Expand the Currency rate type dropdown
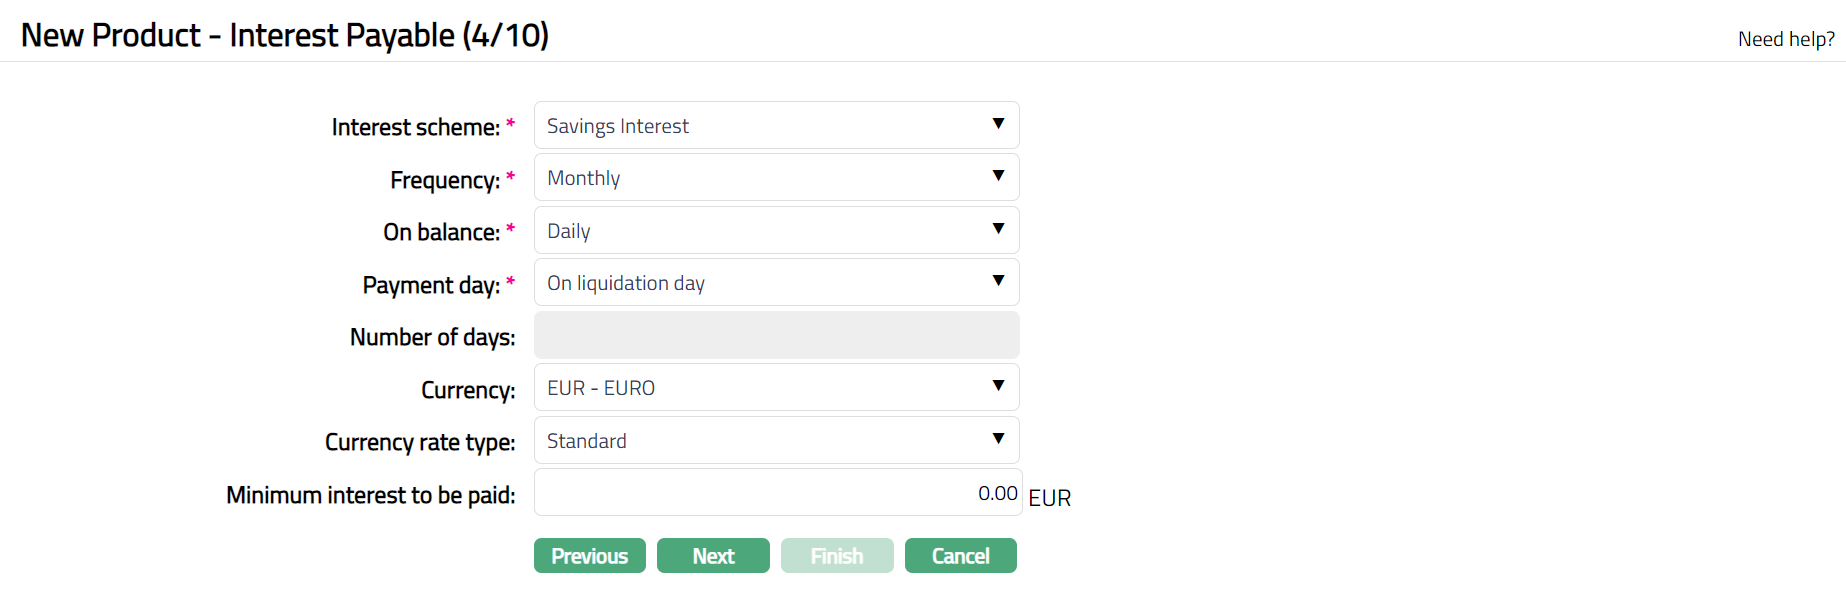The width and height of the screenshot is (1846, 604). tap(775, 441)
